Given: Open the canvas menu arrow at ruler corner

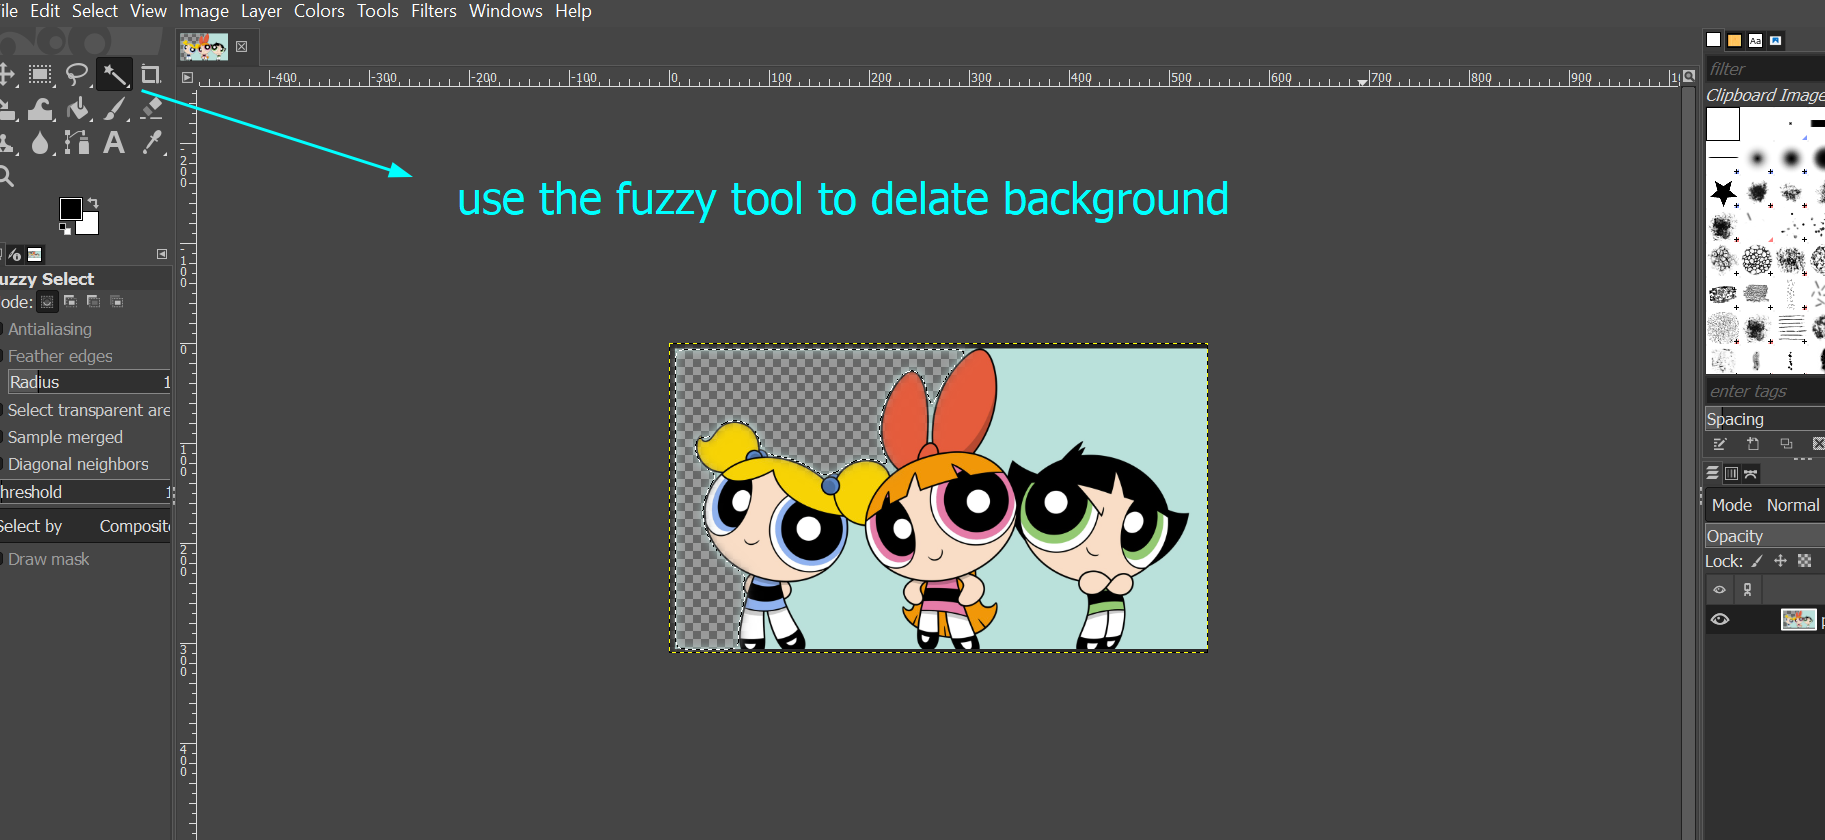Looking at the screenshot, I should pyautogui.click(x=187, y=77).
